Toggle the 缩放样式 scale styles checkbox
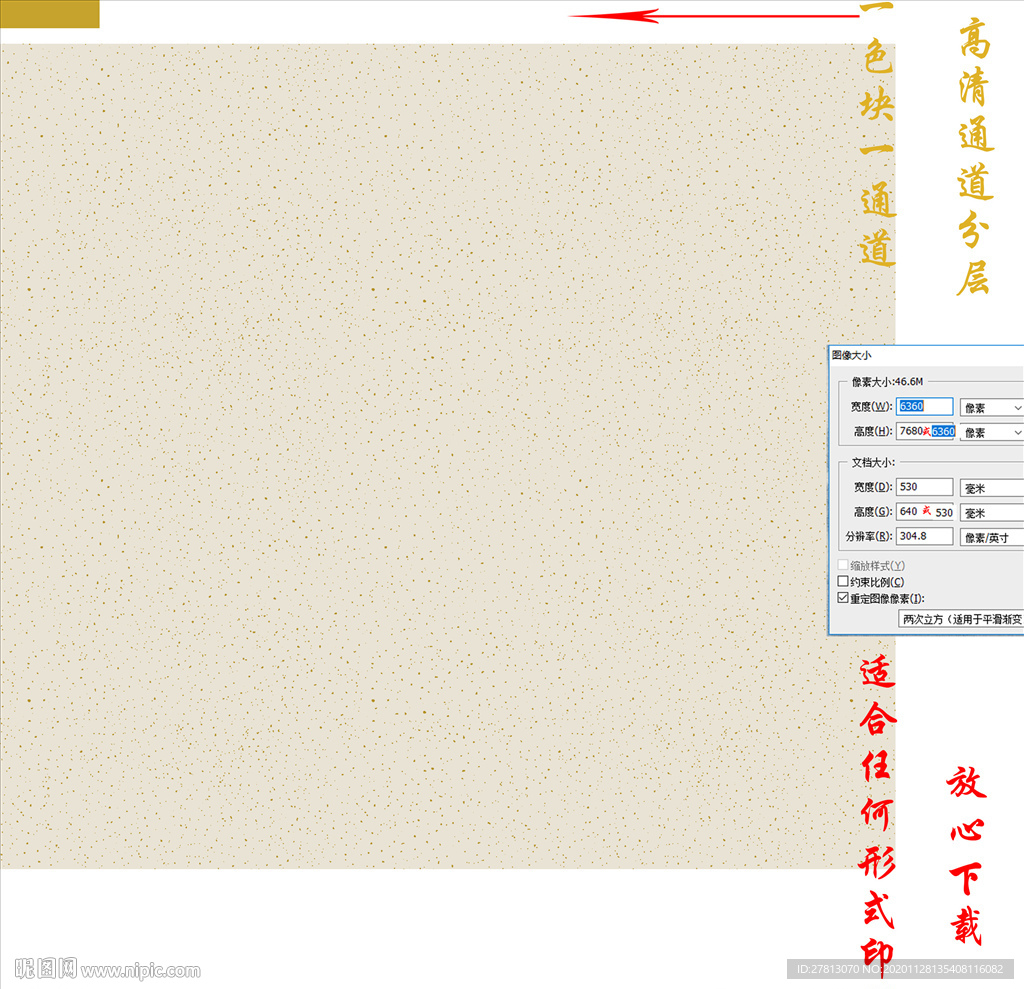The width and height of the screenshot is (1024, 989). 843,565
